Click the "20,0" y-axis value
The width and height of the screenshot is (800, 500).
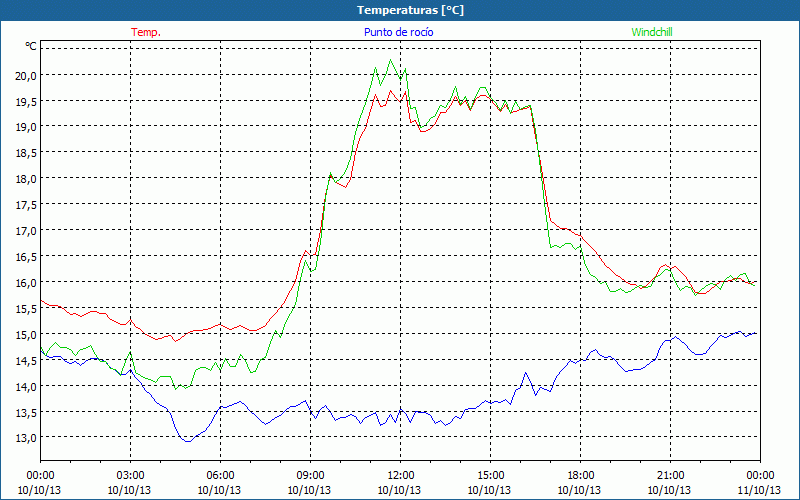click(27, 76)
